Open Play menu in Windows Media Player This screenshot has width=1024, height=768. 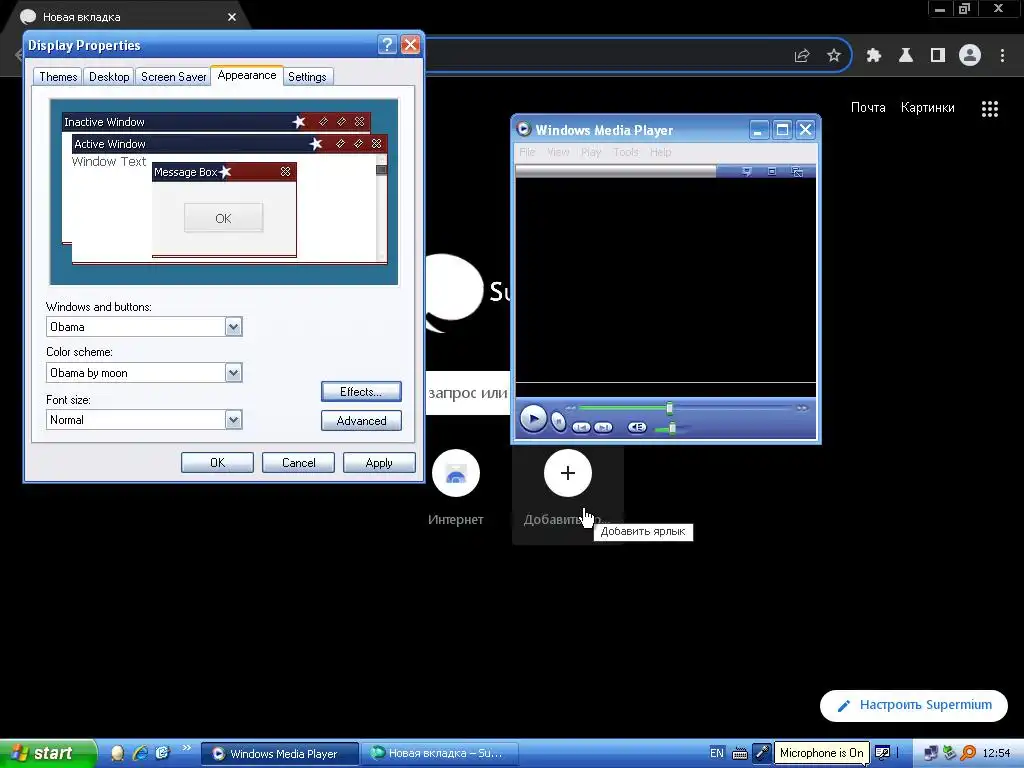pos(591,152)
